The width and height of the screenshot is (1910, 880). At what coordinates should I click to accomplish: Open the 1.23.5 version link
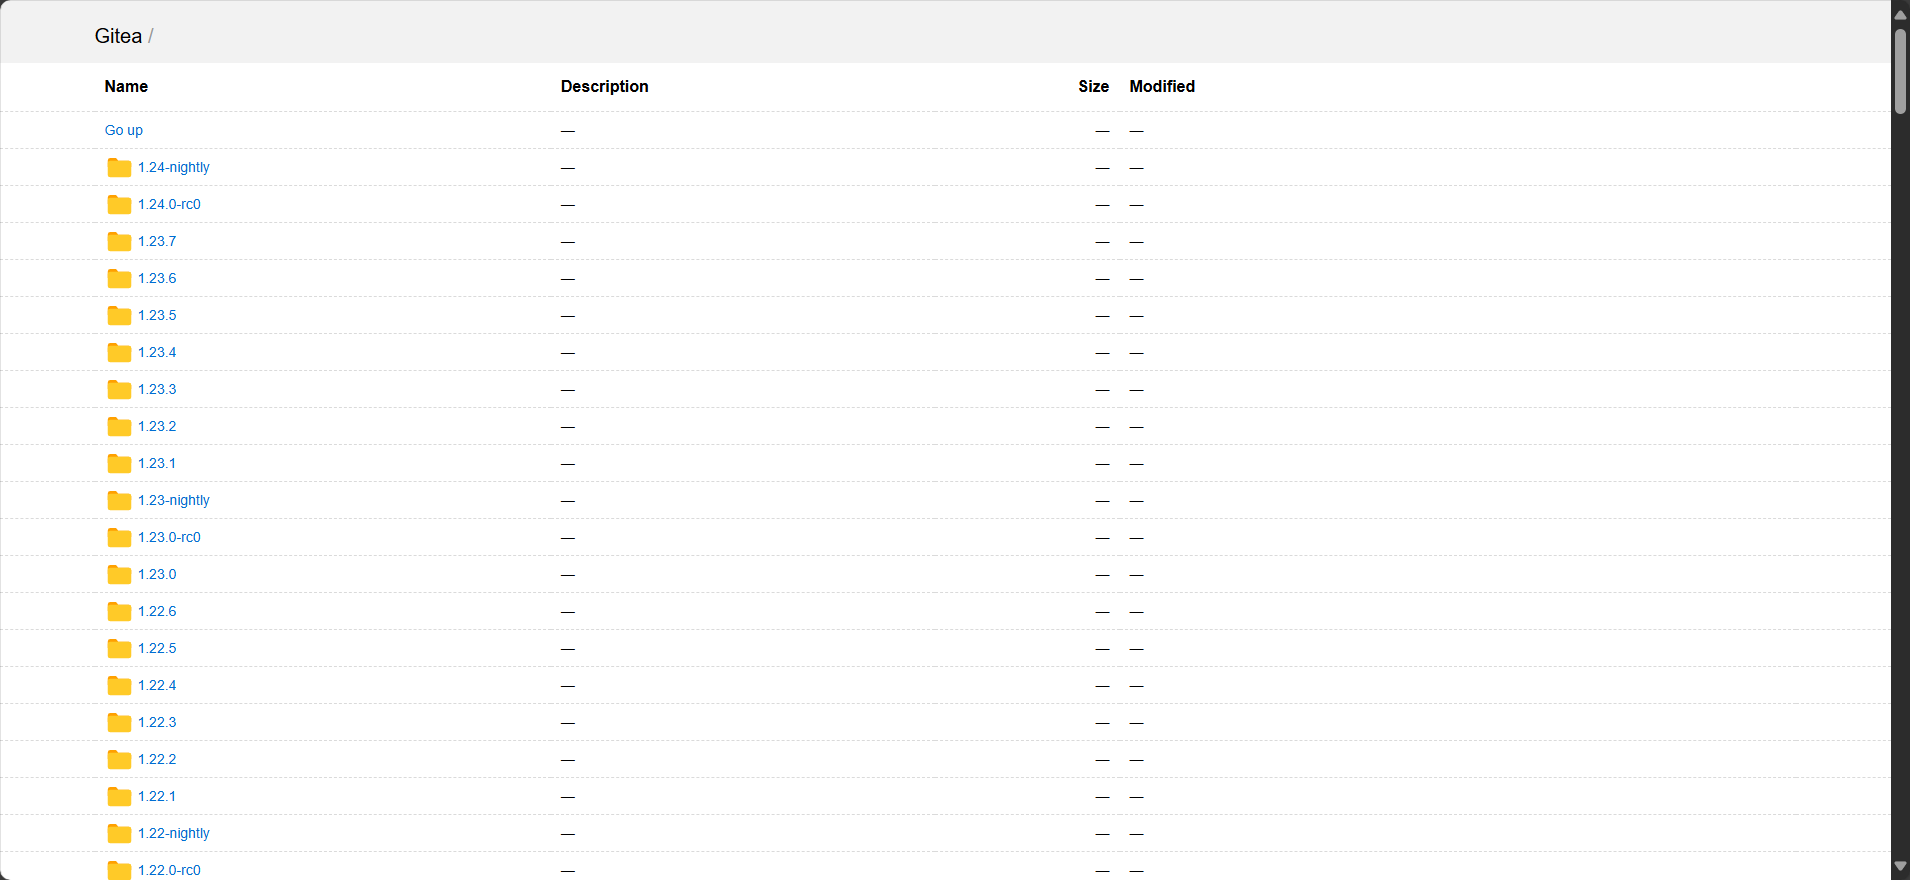point(157,315)
